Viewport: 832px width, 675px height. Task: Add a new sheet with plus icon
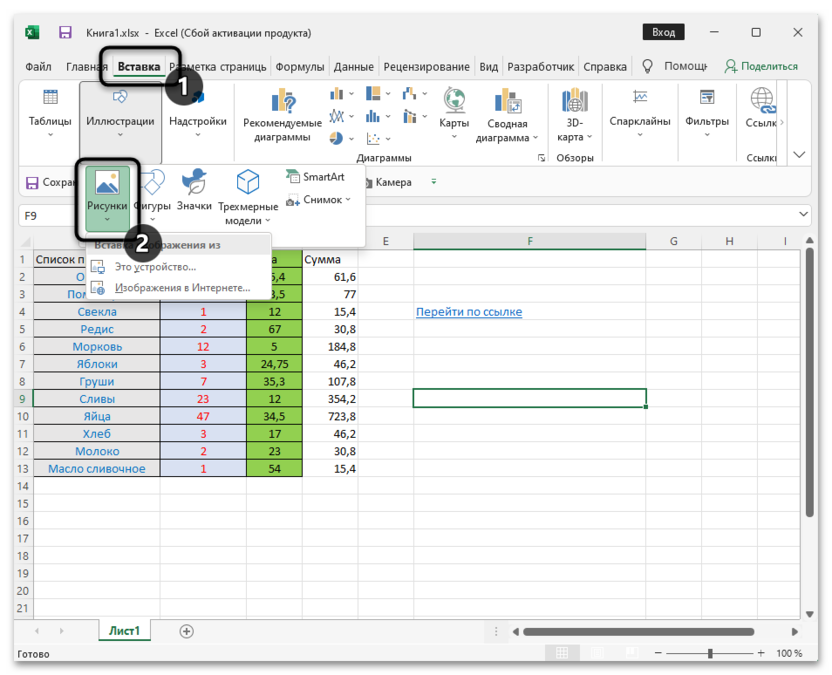tap(186, 631)
